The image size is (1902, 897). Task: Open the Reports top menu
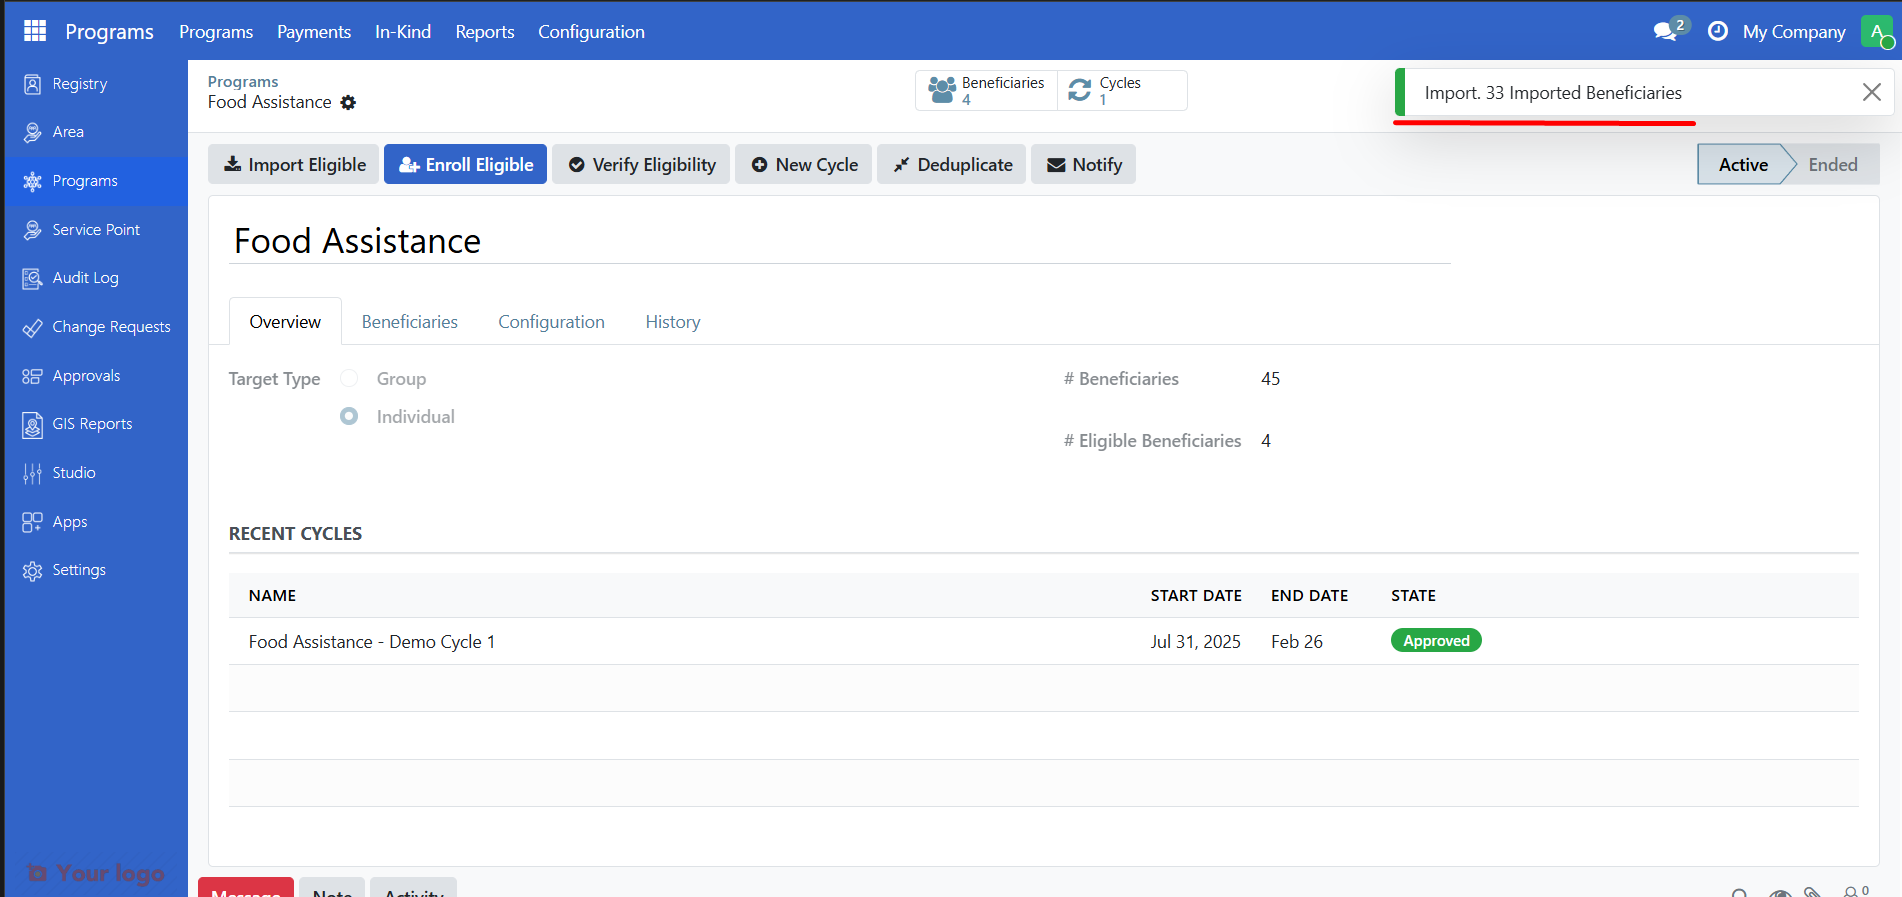[484, 32]
